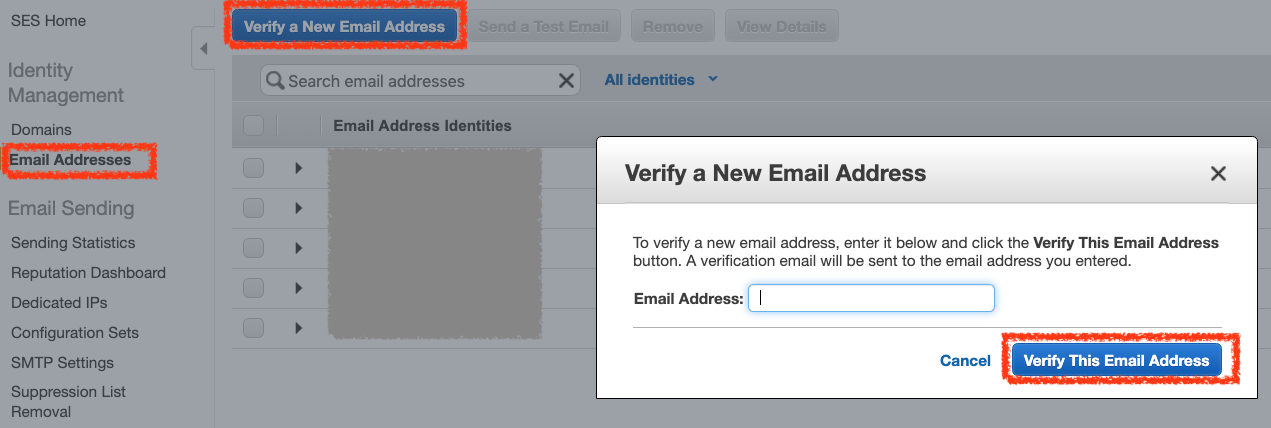This screenshot has width=1271, height=428.
Task: Cancel the verification dialog
Action: pyautogui.click(x=965, y=361)
